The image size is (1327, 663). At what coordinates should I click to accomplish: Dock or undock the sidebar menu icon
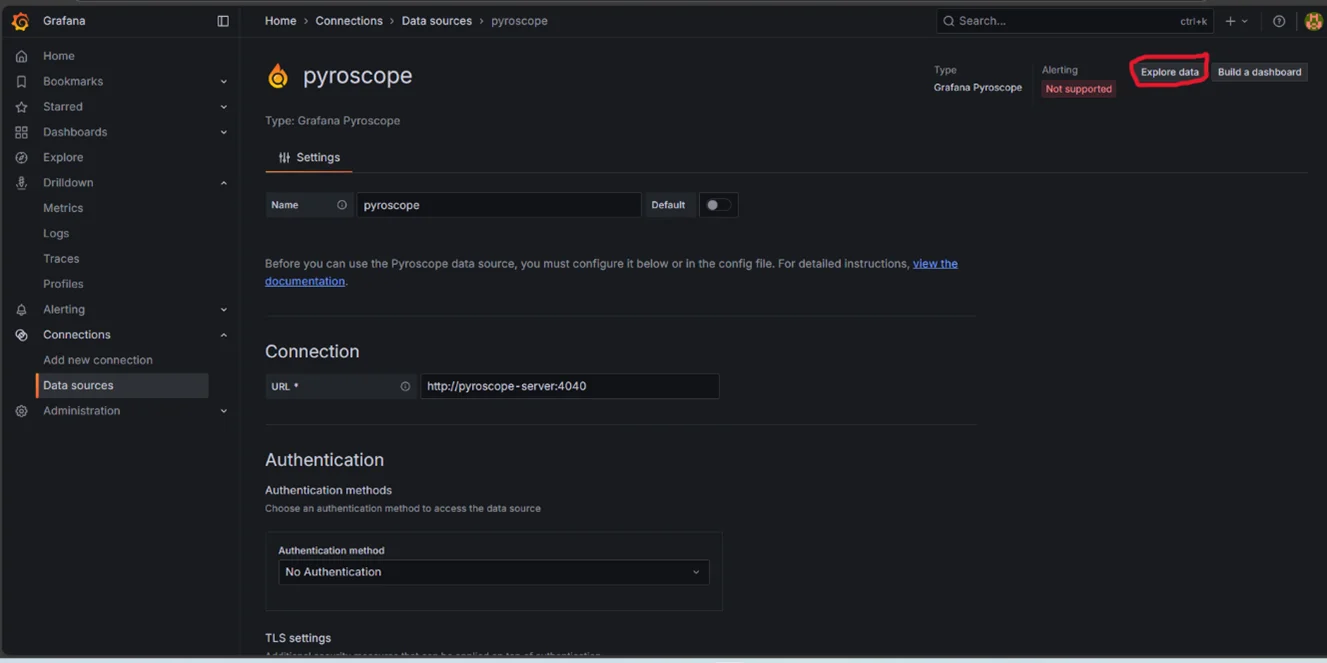pos(223,21)
